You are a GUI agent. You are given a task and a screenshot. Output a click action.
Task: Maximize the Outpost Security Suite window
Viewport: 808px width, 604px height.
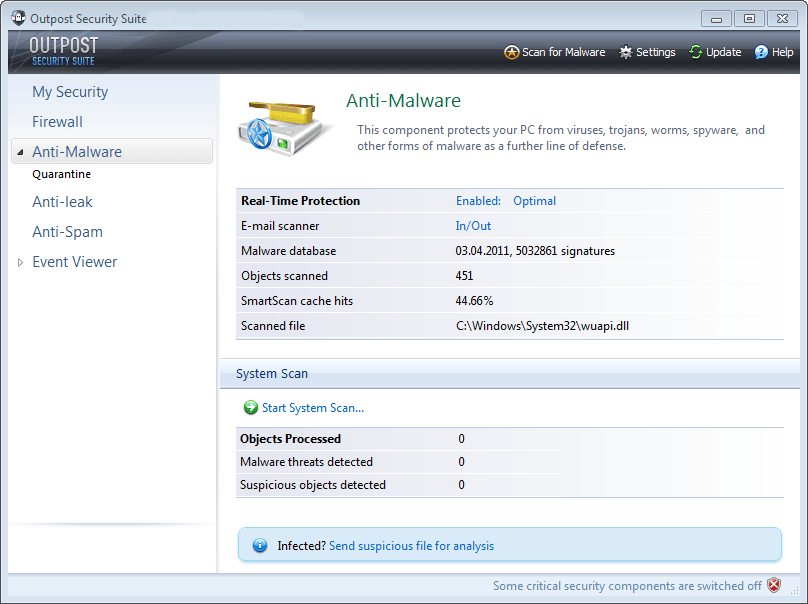pyautogui.click(x=749, y=19)
